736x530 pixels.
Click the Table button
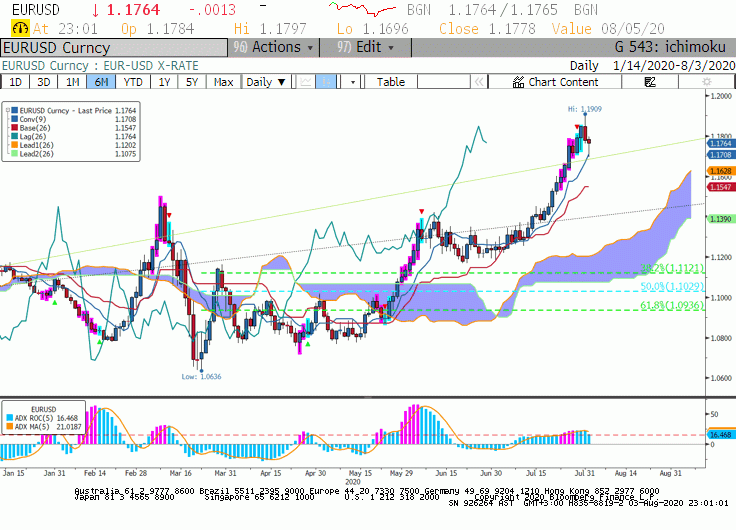click(391, 82)
